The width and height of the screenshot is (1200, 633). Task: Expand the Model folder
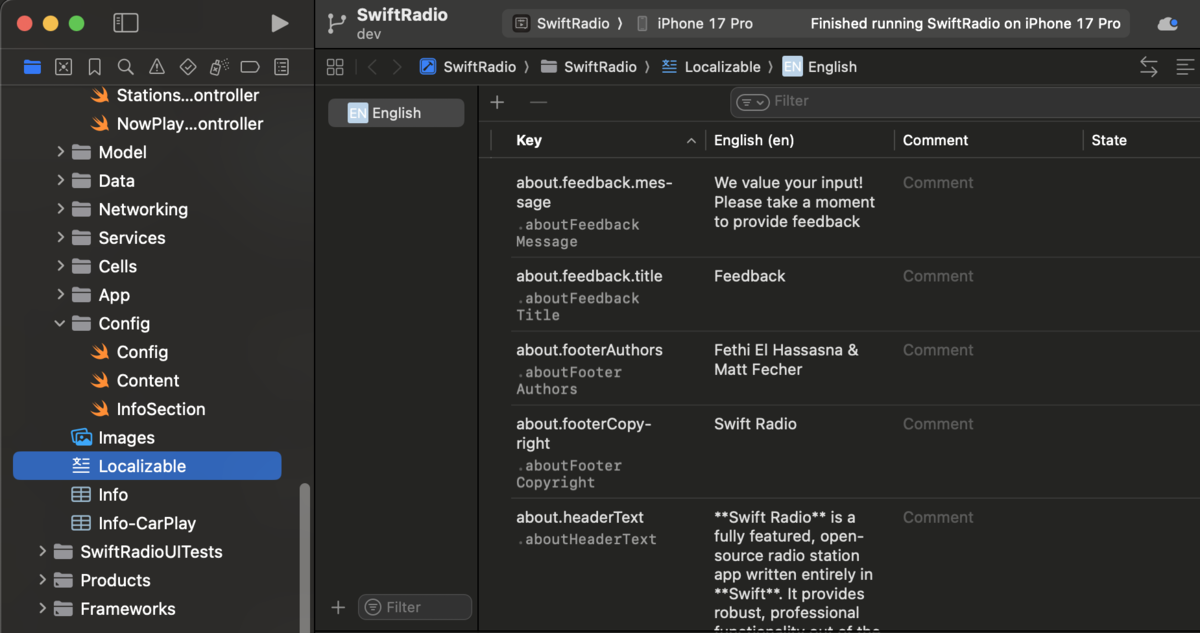pos(62,152)
